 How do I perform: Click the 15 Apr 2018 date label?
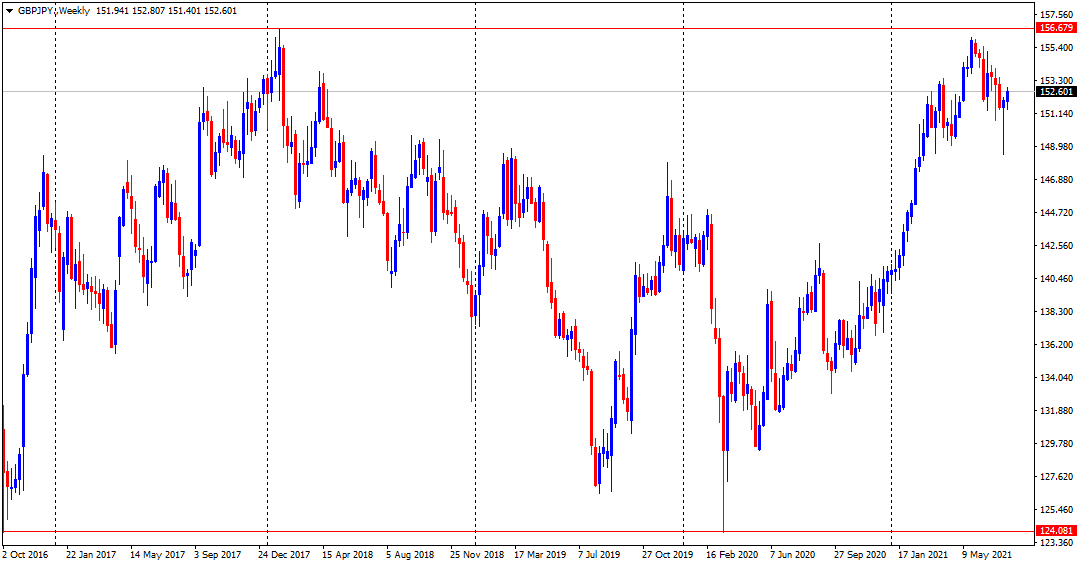click(x=347, y=554)
